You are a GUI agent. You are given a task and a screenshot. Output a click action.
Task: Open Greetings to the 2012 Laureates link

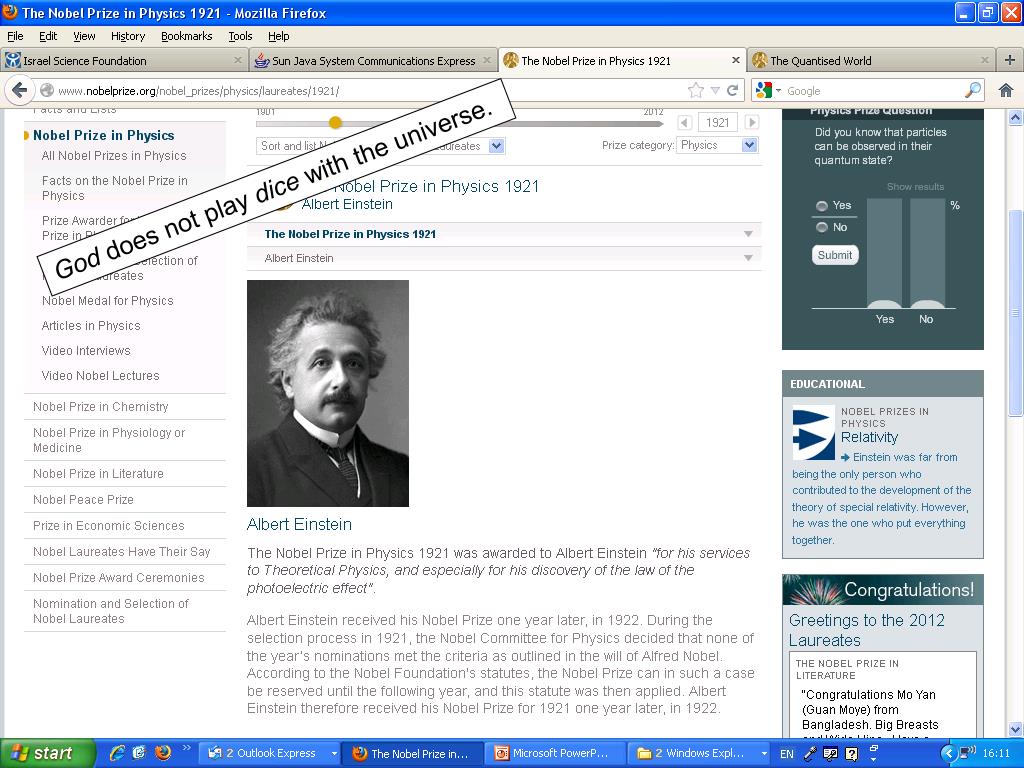tap(867, 630)
